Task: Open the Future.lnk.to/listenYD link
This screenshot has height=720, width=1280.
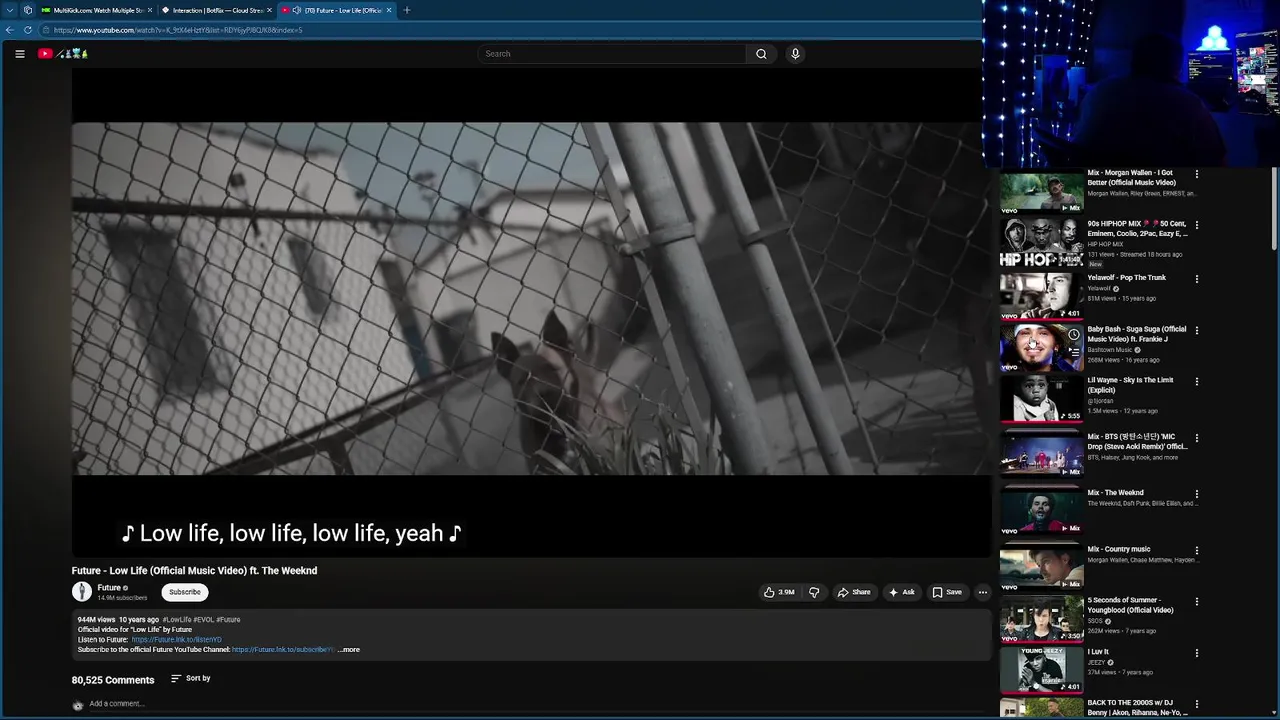Action: 176,640
